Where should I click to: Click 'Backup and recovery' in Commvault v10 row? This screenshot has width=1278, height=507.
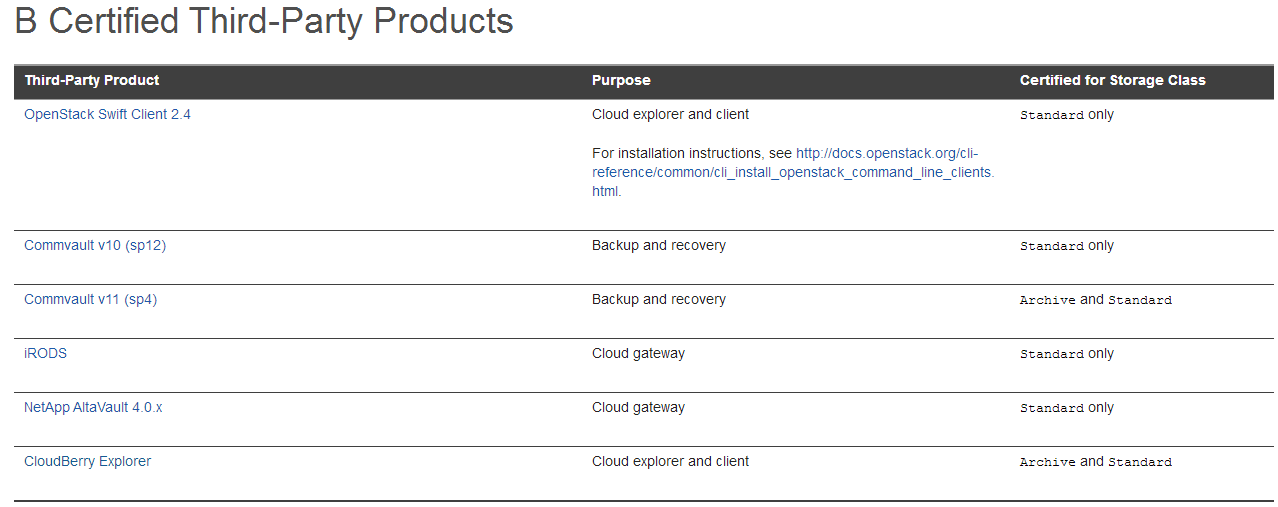point(659,245)
